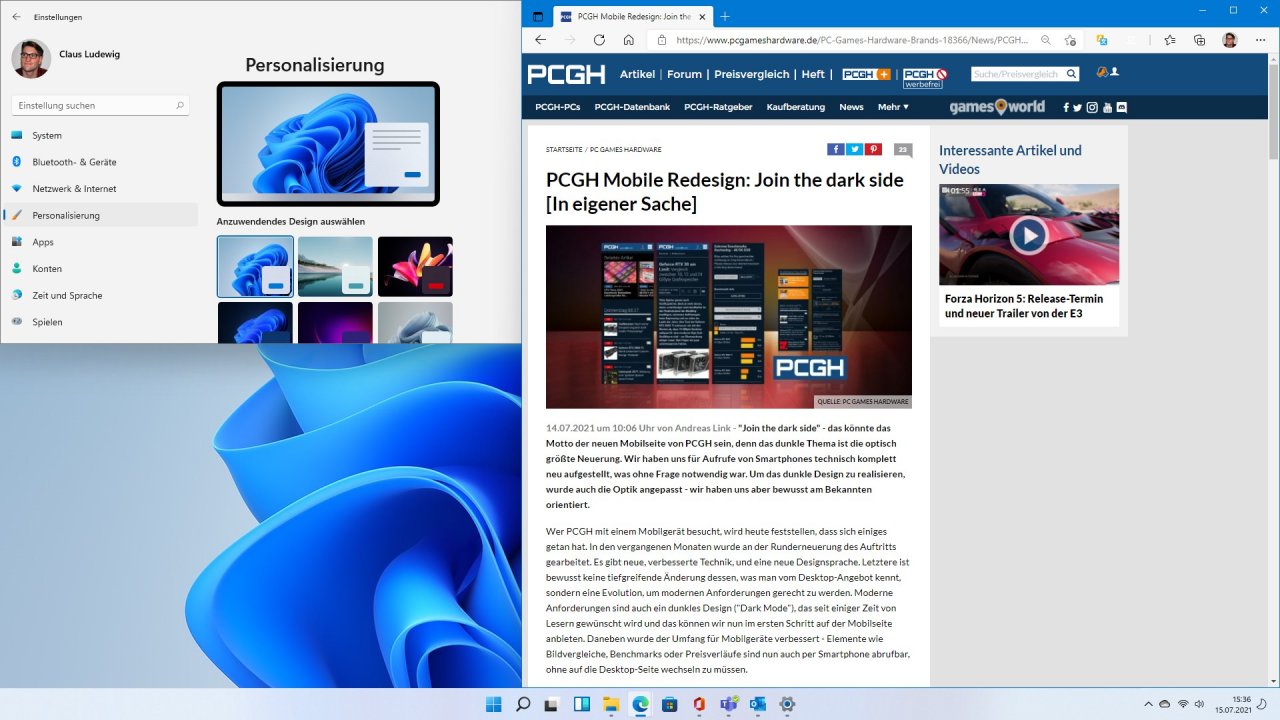Click the Edge address bar URL
This screenshot has width=1280, height=720.
tap(853, 40)
